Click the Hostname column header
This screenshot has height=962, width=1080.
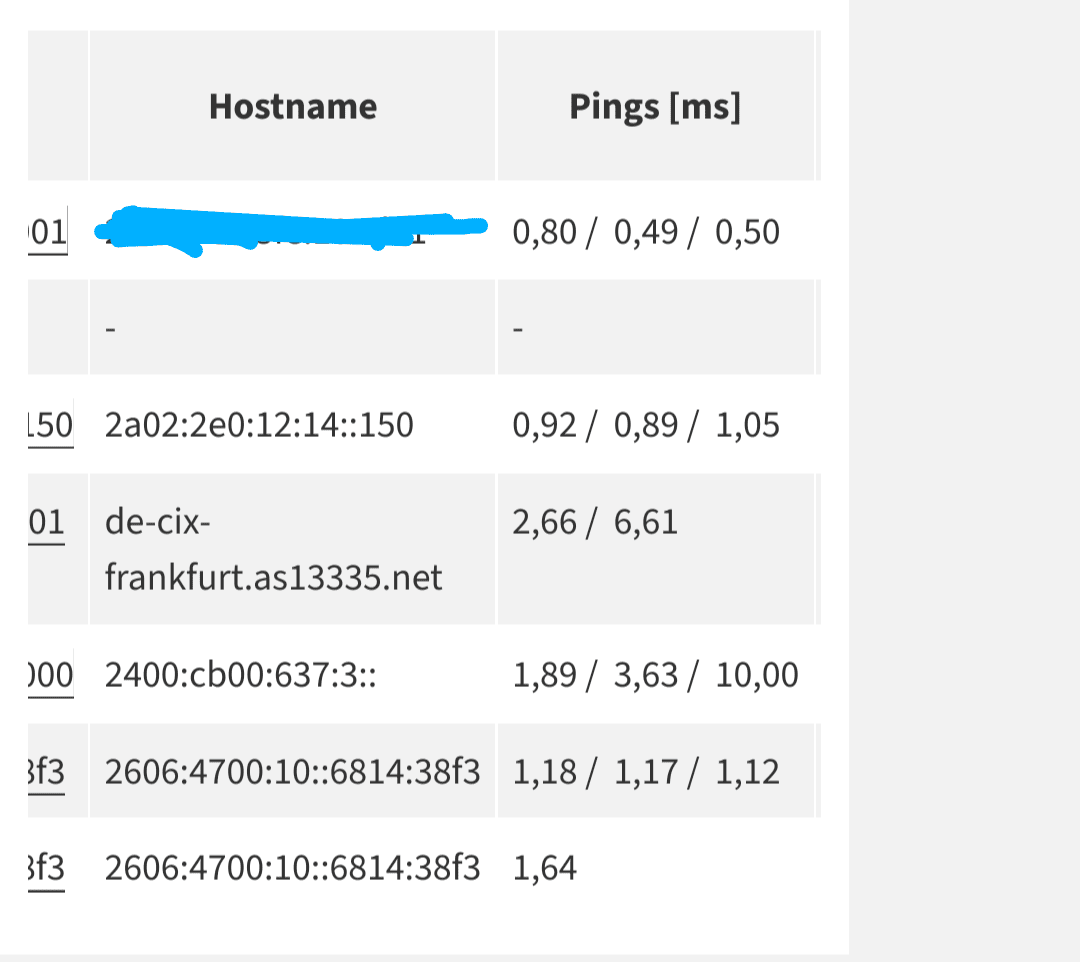click(292, 106)
